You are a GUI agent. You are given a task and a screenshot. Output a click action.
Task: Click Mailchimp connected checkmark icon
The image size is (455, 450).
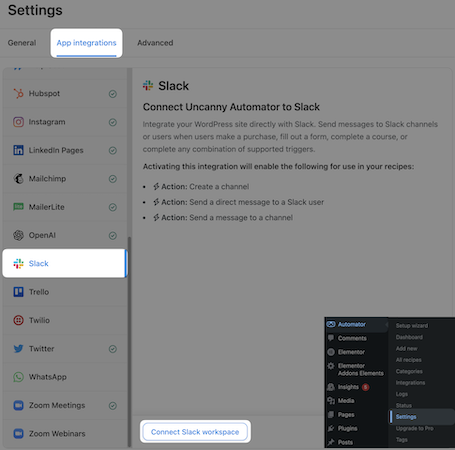click(113, 179)
